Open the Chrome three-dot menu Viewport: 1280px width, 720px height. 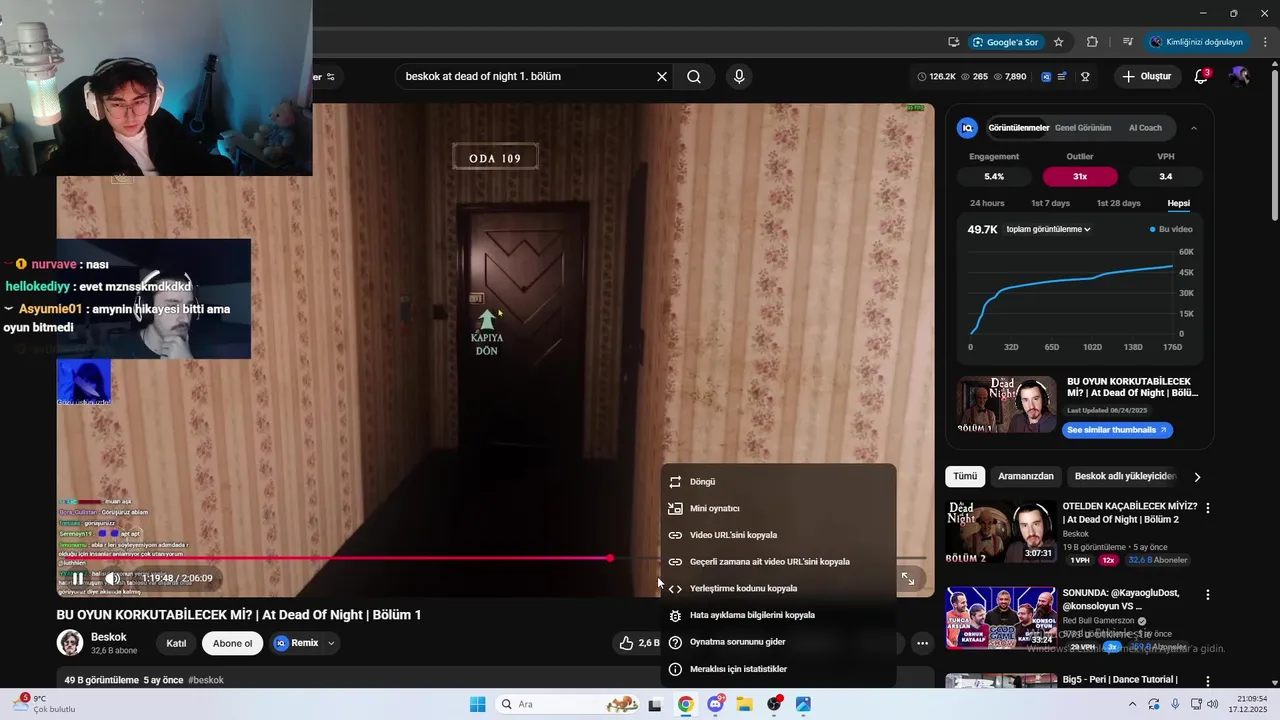[x=1265, y=42]
